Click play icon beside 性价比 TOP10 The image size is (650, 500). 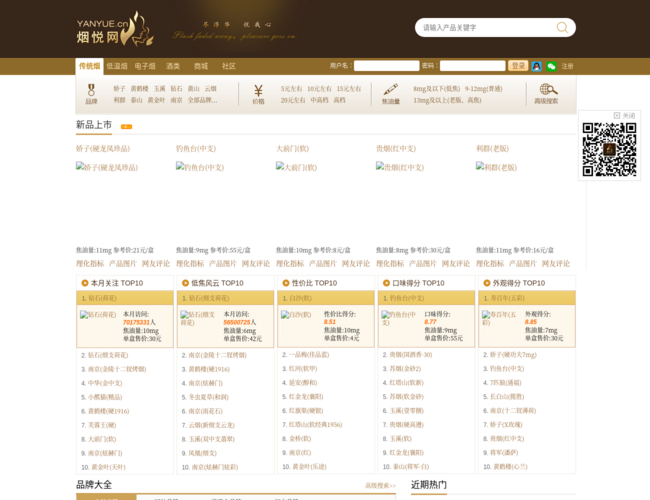point(286,283)
